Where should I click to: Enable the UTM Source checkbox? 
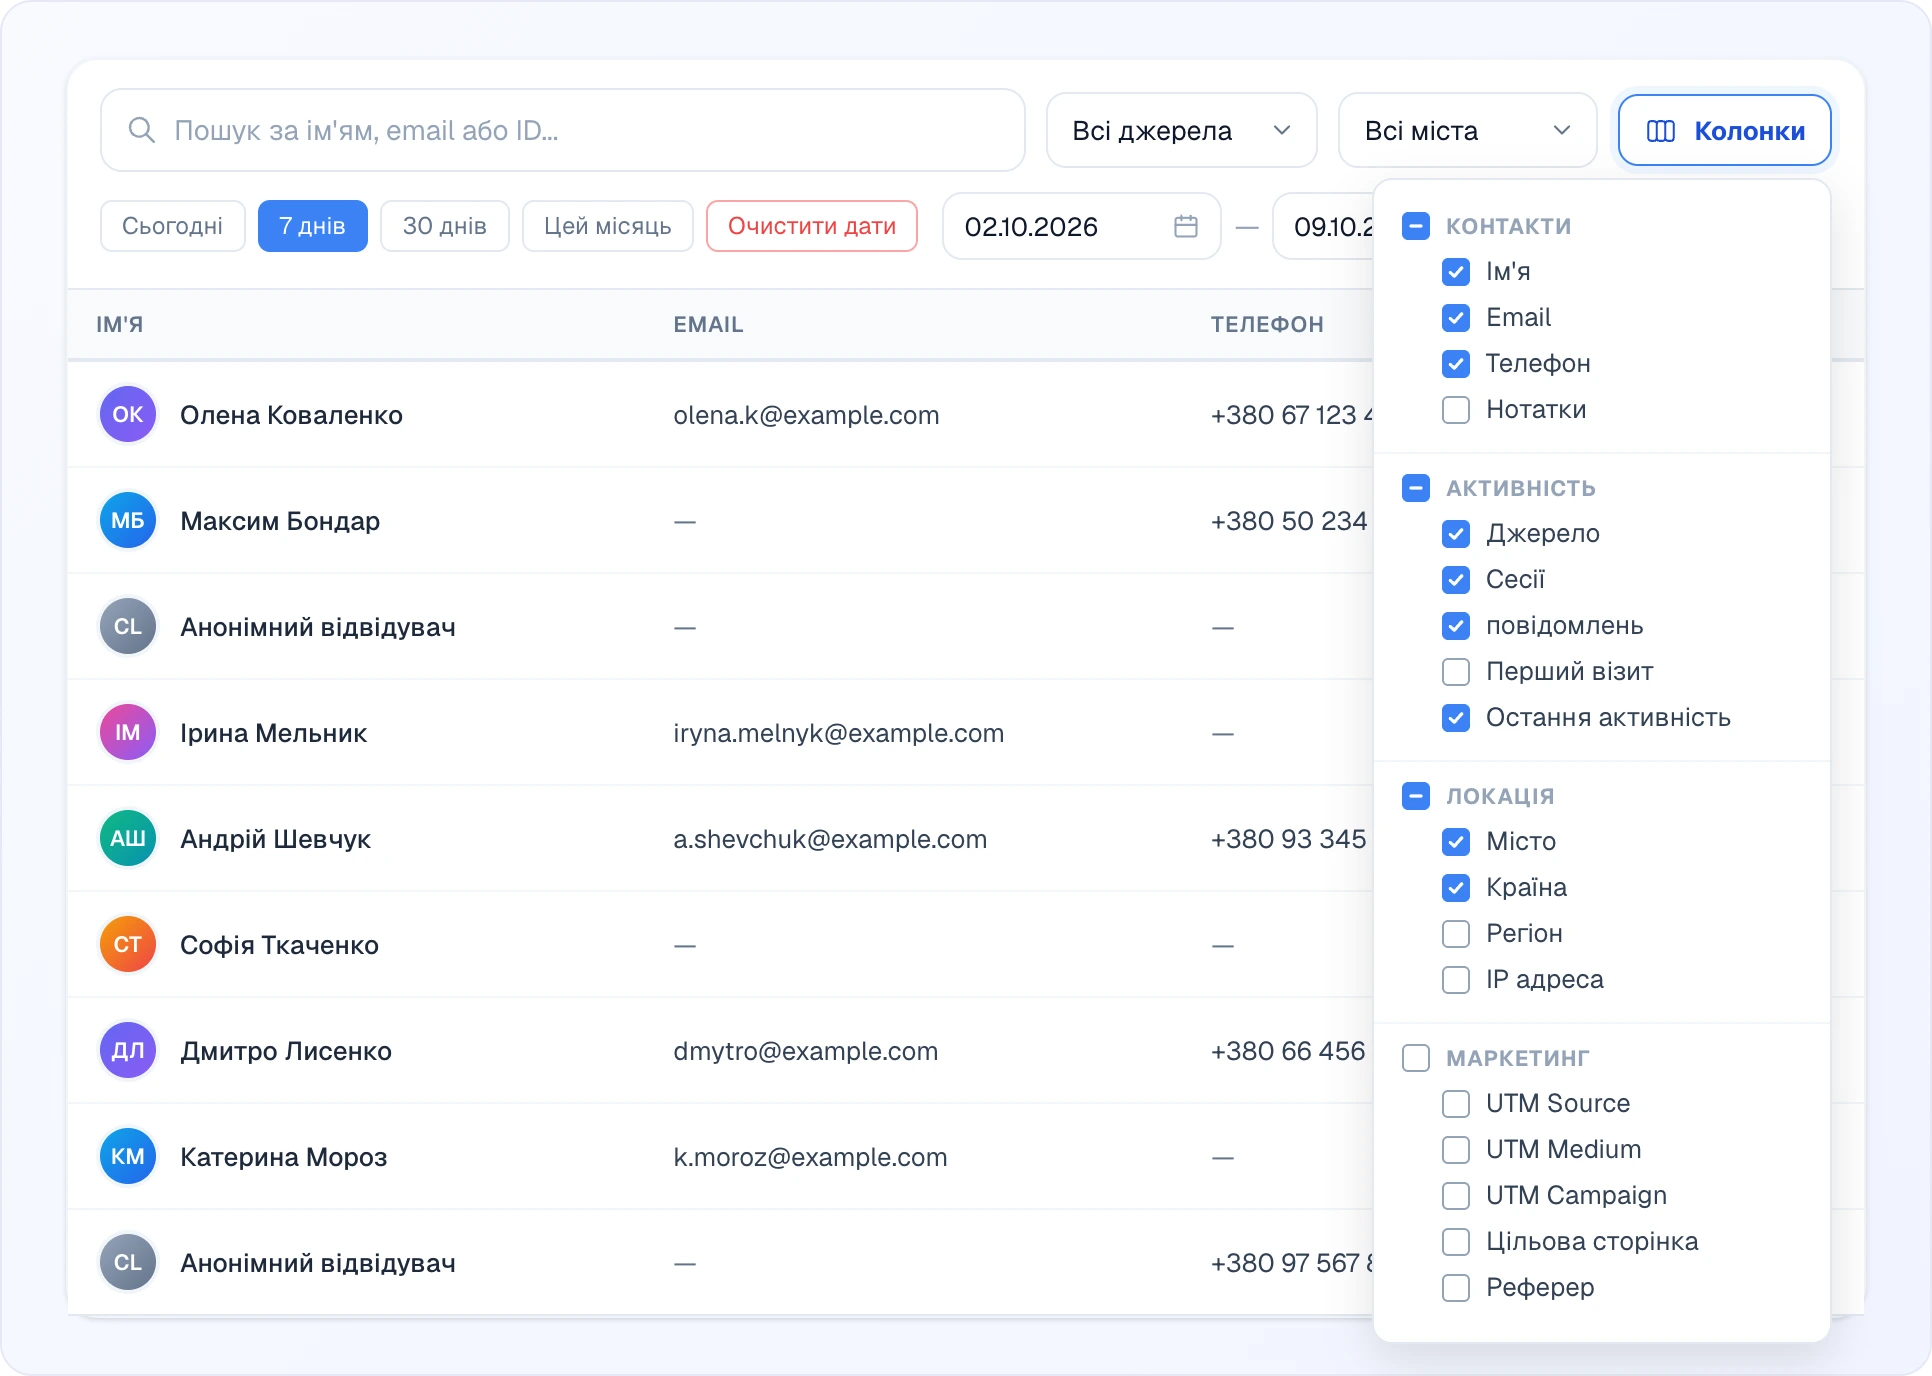(x=1456, y=1104)
